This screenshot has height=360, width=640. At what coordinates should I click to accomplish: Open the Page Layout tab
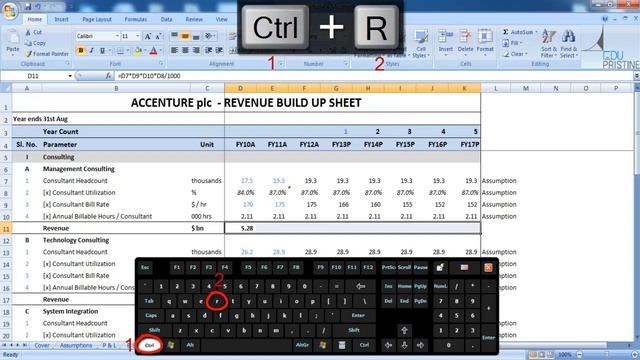tap(97, 19)
